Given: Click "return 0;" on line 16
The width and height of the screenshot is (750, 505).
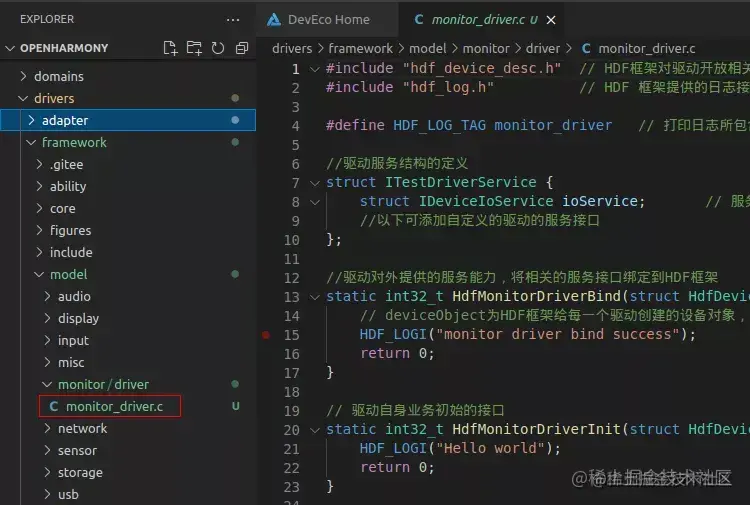Looking at the screenshot, I should pos(397,353).
